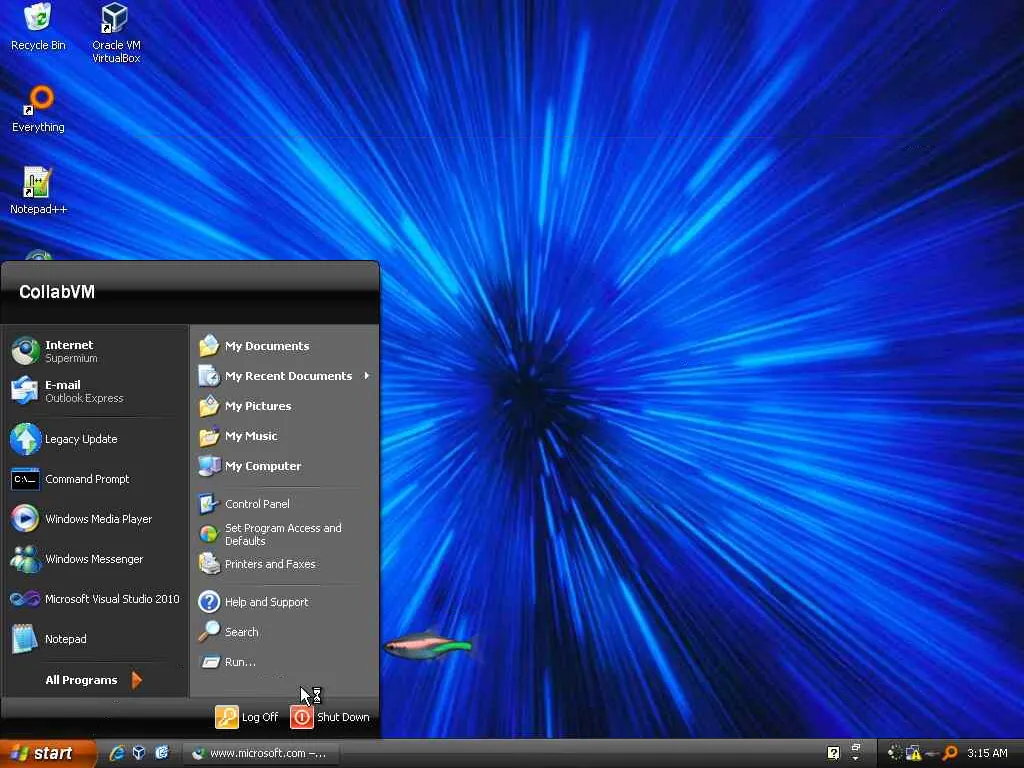Click Set Program Access and Defaults icon

(x=209, y=534)
